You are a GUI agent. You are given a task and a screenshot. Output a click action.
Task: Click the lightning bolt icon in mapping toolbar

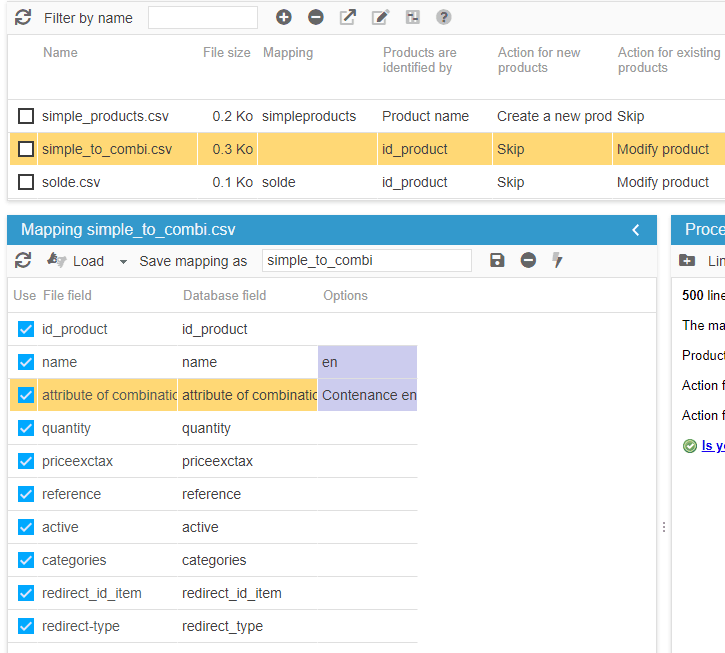click(557, 260)
